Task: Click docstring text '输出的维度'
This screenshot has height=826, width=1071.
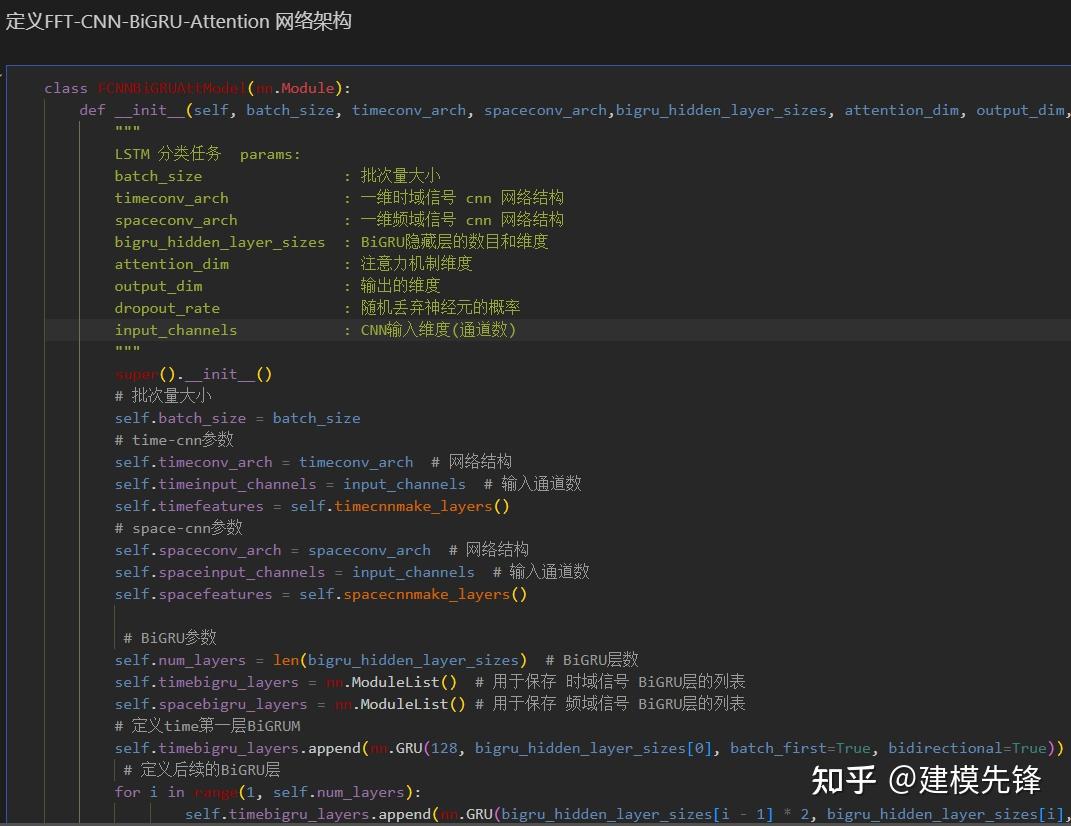Action: point(400,286)
